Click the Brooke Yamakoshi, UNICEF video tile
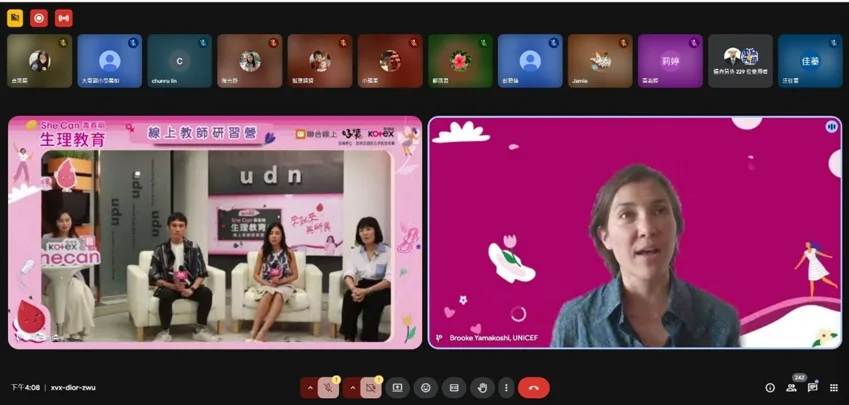Viewport: 849px width, 405px height. (636, 233)
